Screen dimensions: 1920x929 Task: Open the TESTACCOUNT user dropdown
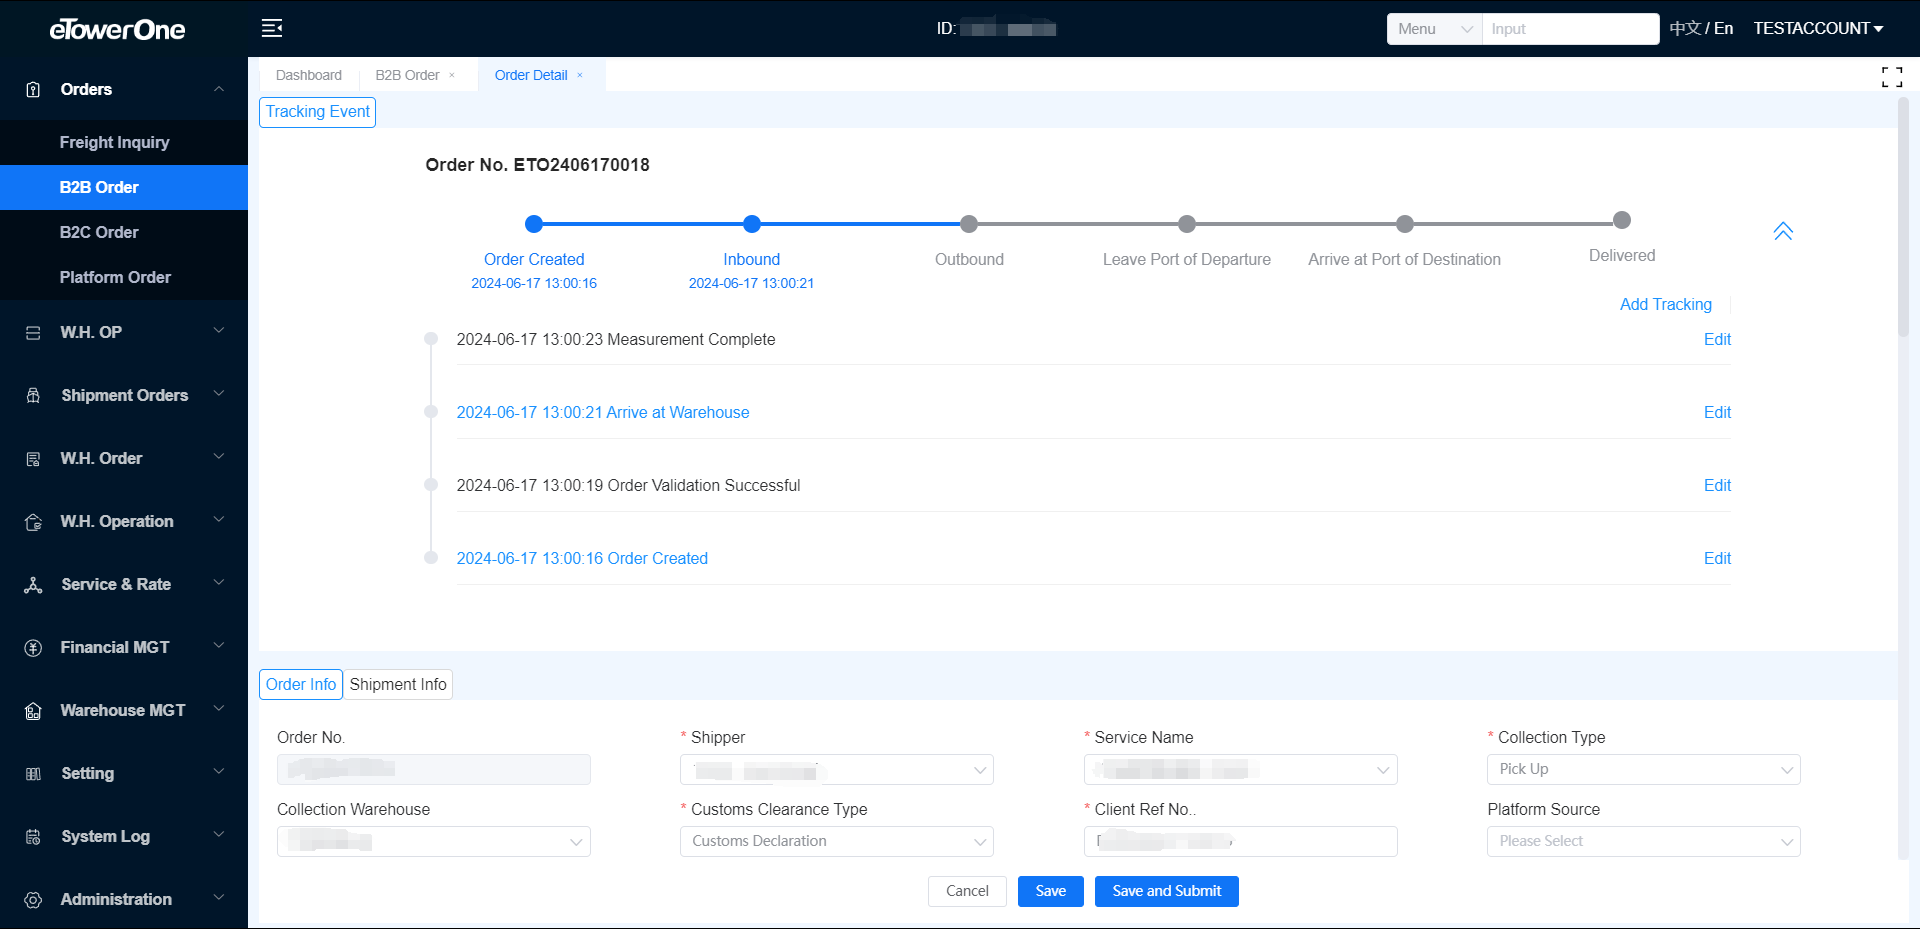tap(1818, 28)
